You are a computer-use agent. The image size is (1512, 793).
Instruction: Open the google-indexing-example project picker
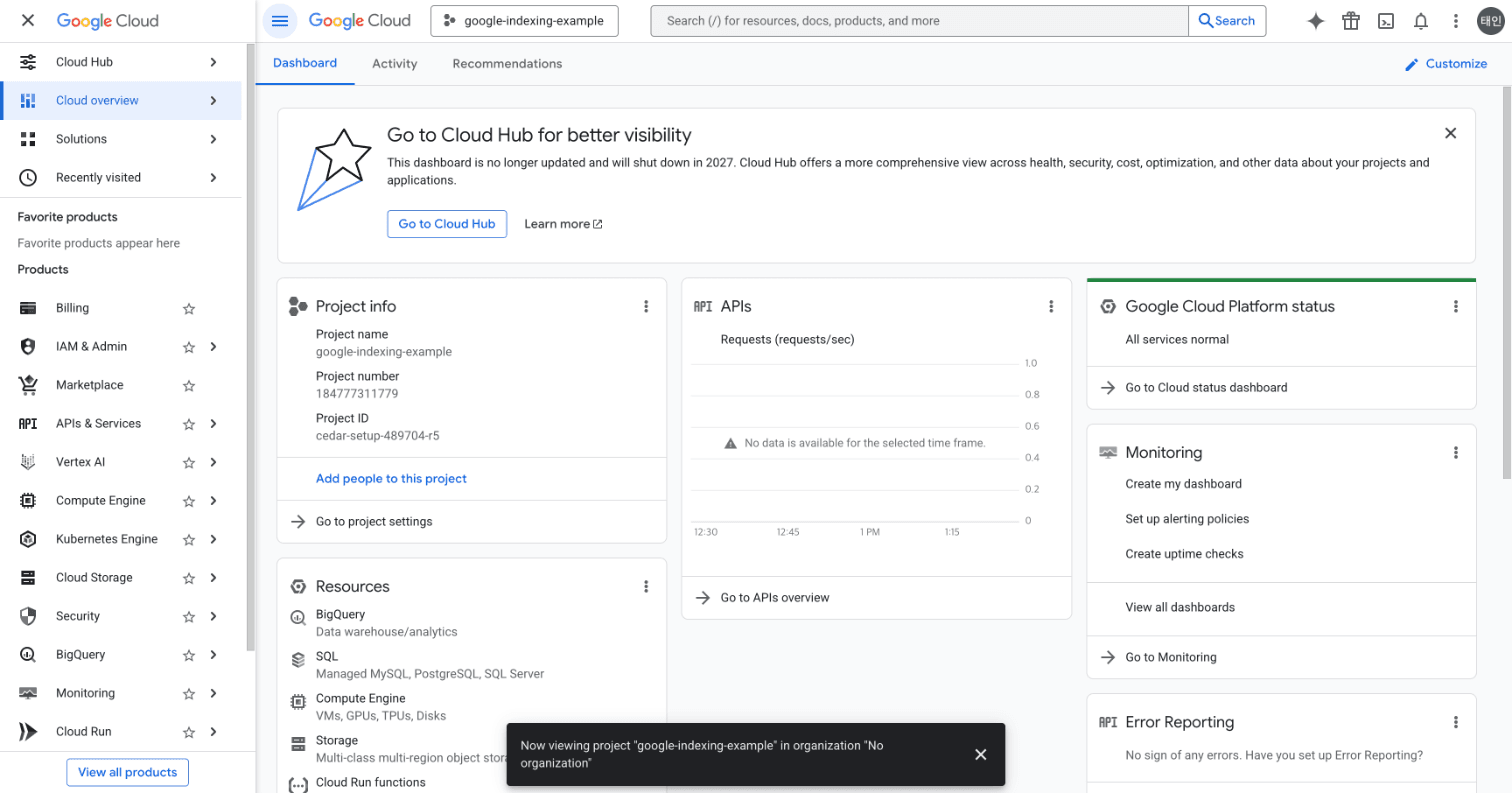point(524,21)
